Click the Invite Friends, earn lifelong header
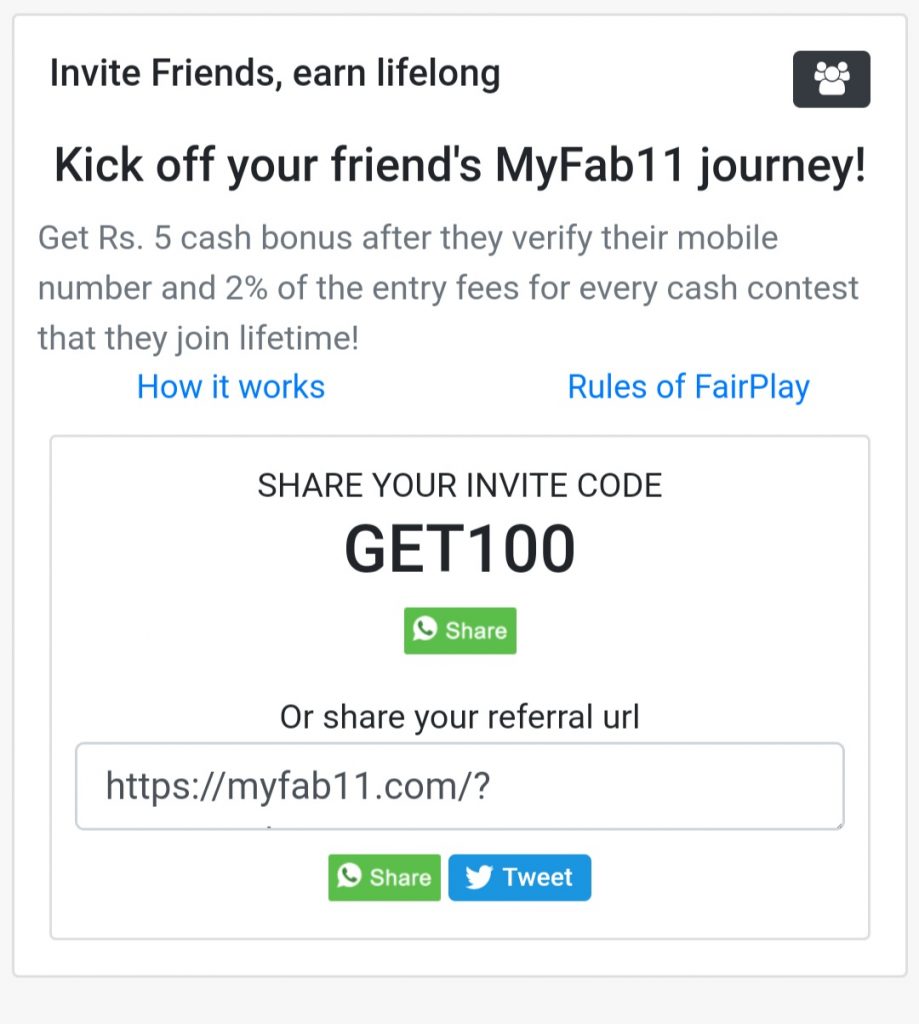This screenshot has width=919, height=1024. pos(275,73)
